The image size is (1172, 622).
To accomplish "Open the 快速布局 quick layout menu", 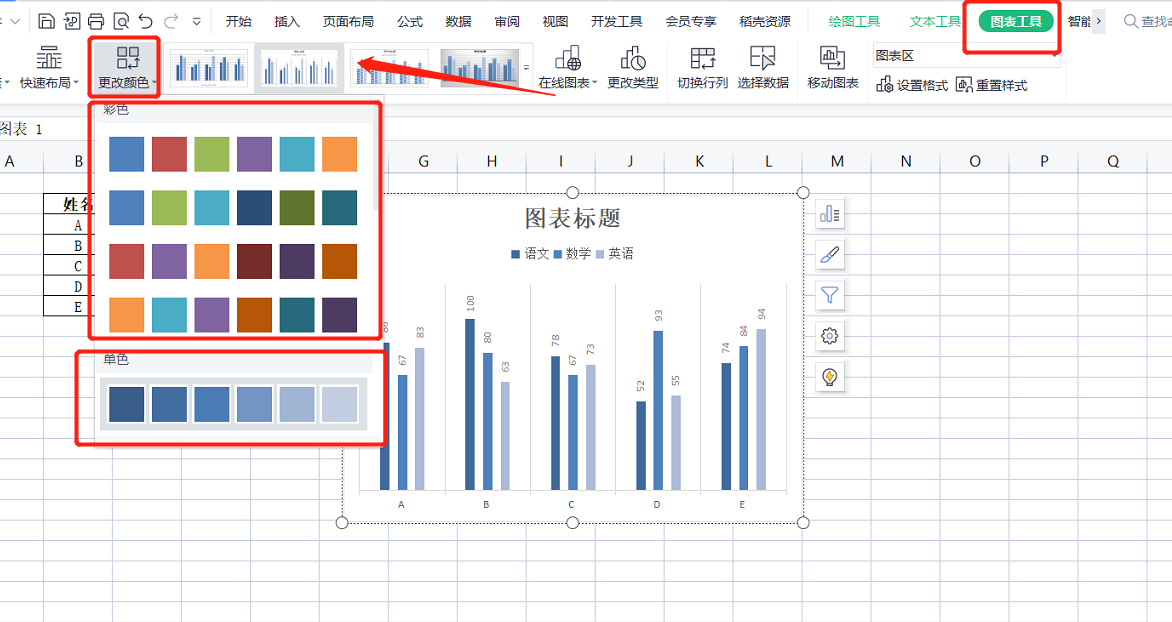I will tap(49, 67).
